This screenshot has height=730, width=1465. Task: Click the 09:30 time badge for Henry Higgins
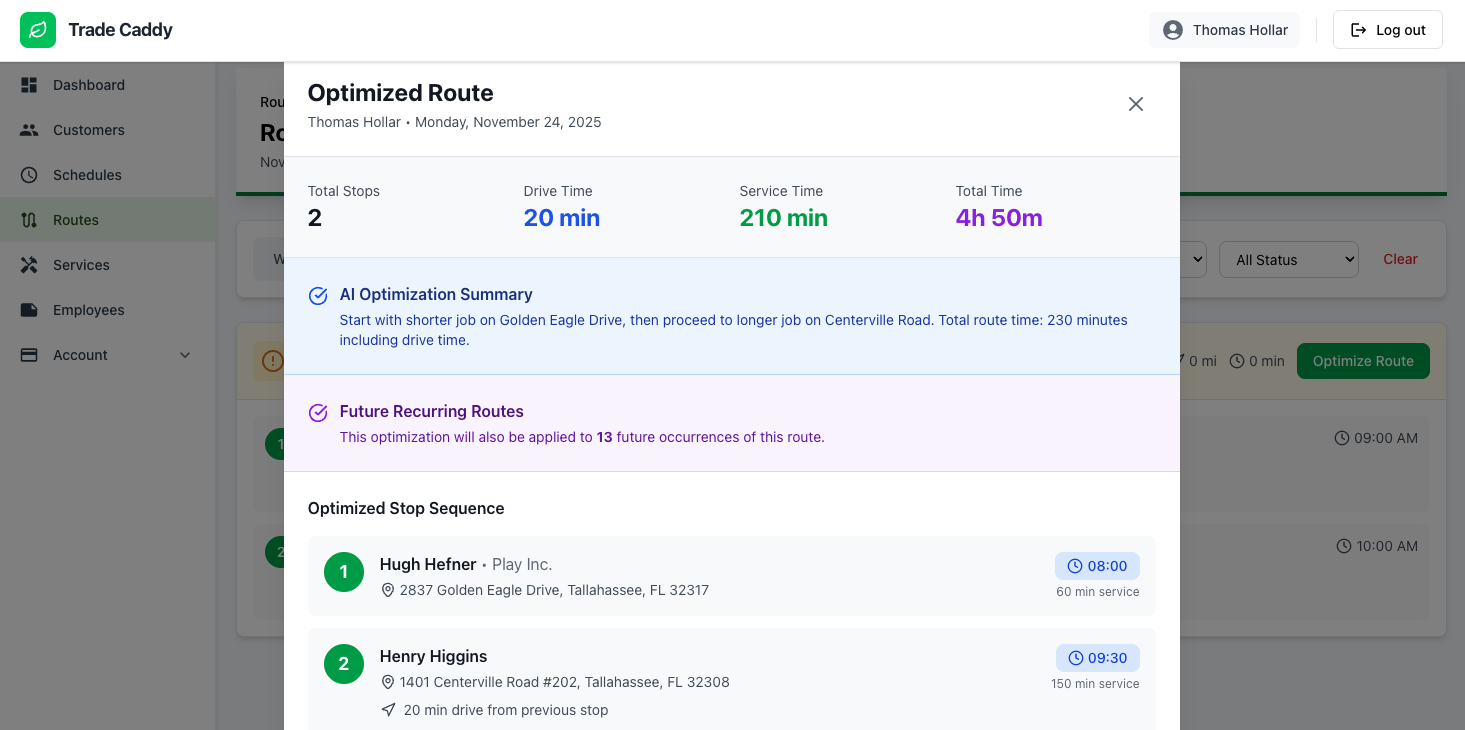1097,658
